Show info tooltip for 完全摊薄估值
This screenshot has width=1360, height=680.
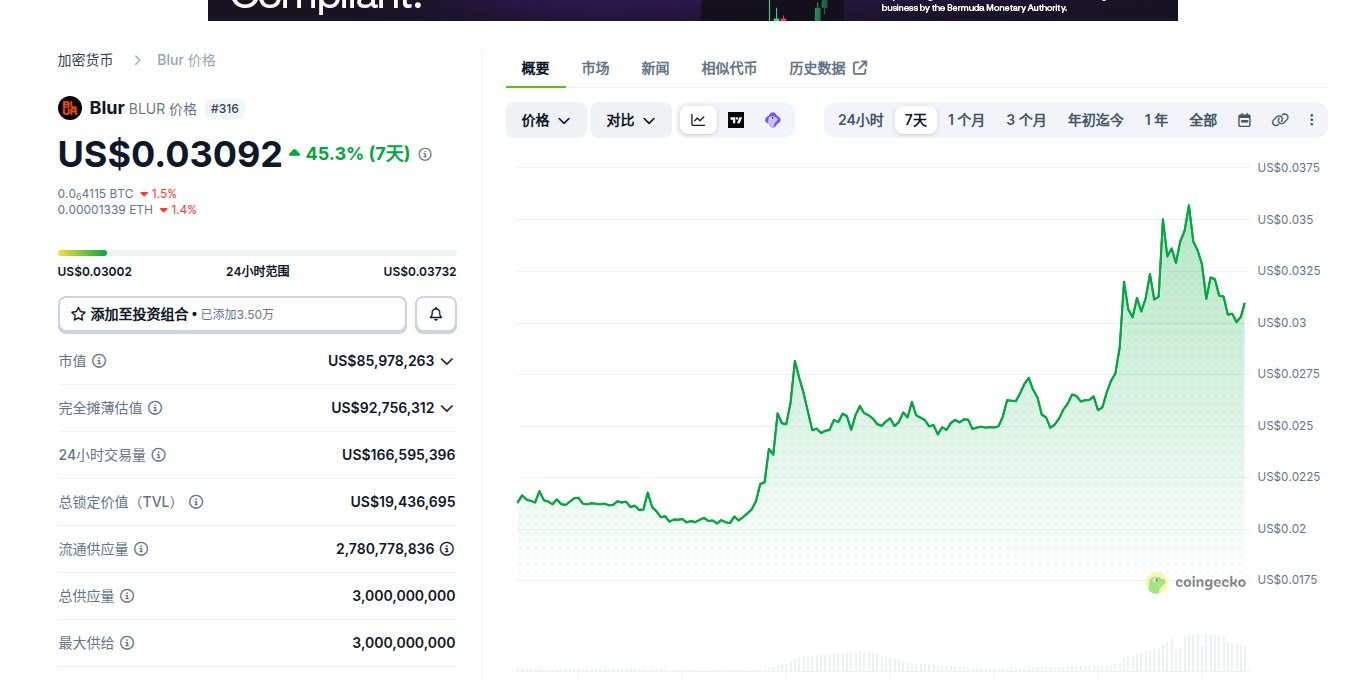155,408
